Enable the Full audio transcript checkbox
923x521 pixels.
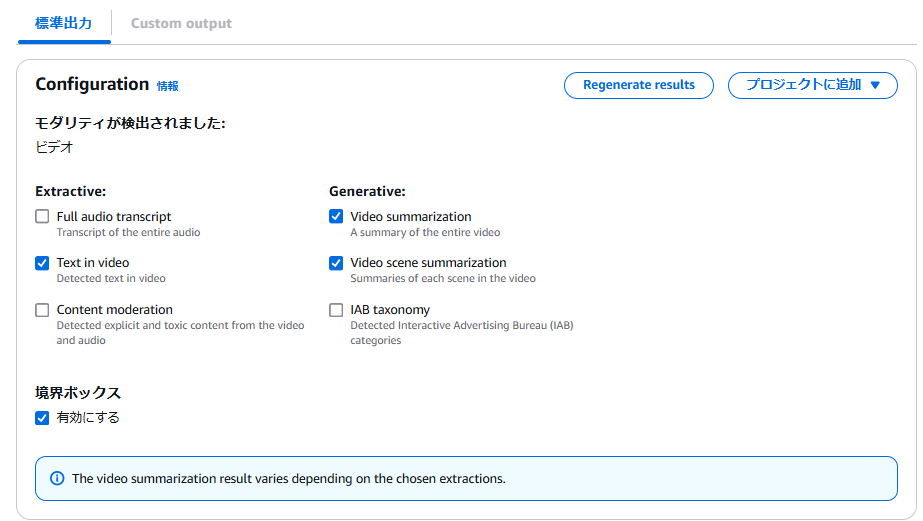(42, 217)
